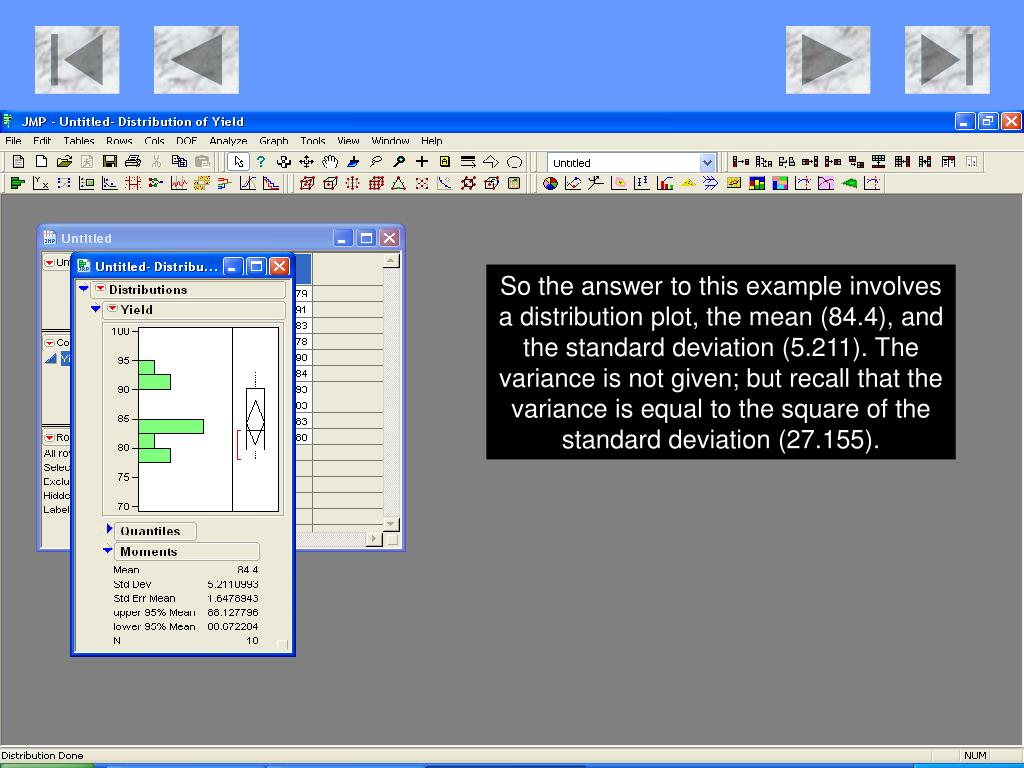
Task: Click the Copy icon in the toolbar
Action: tap(179, 161)
